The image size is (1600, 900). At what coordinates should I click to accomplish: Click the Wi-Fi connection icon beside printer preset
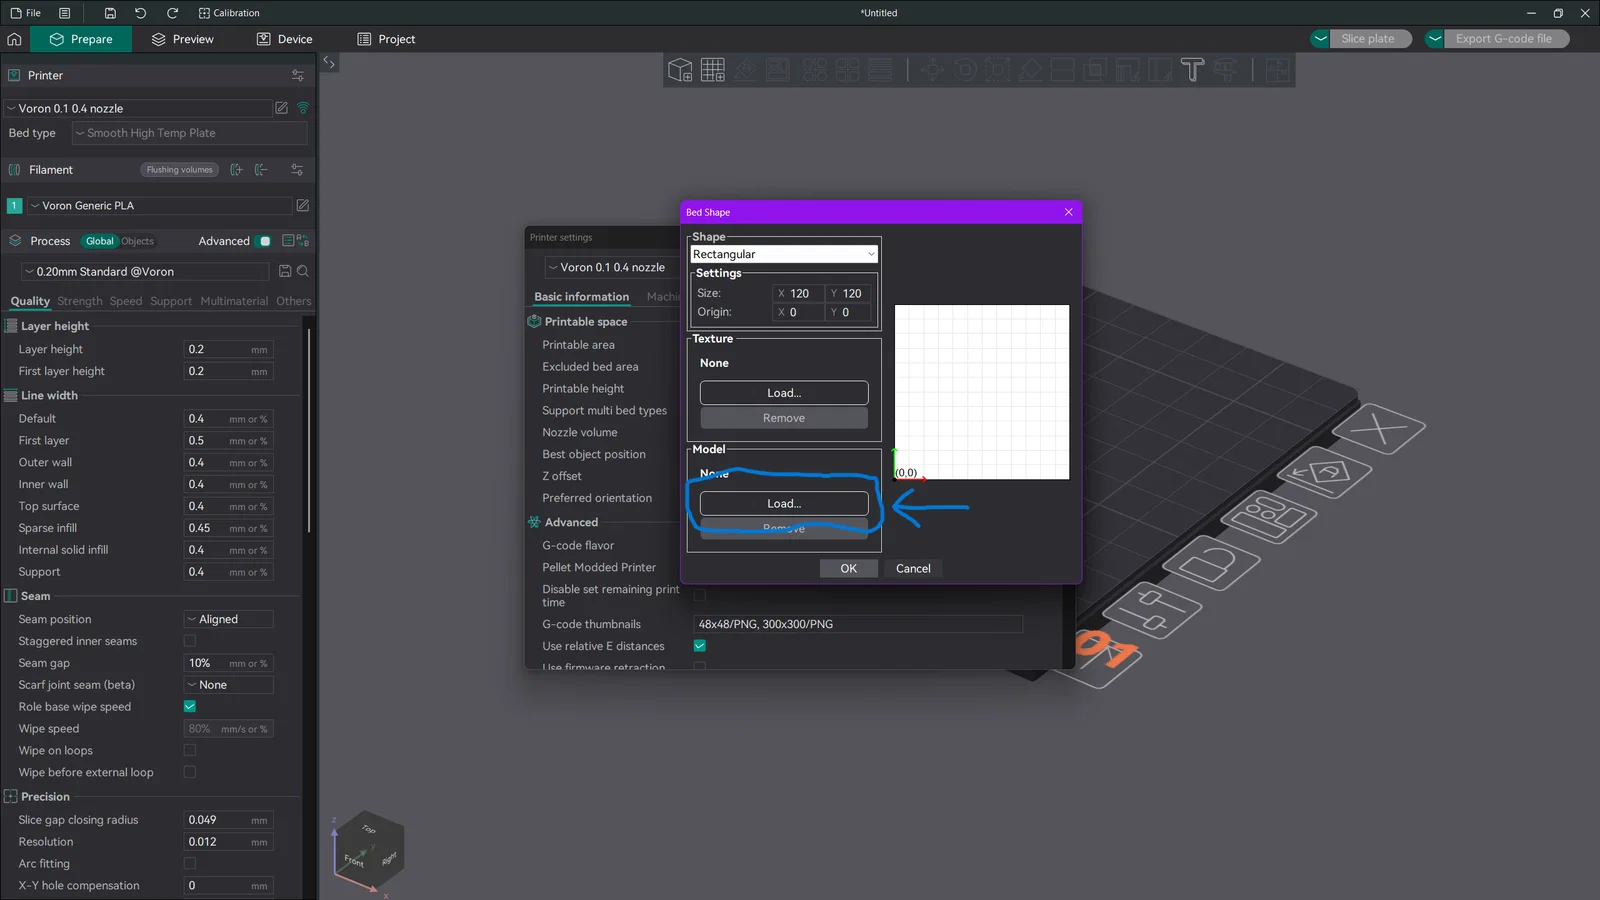point(303,108)
